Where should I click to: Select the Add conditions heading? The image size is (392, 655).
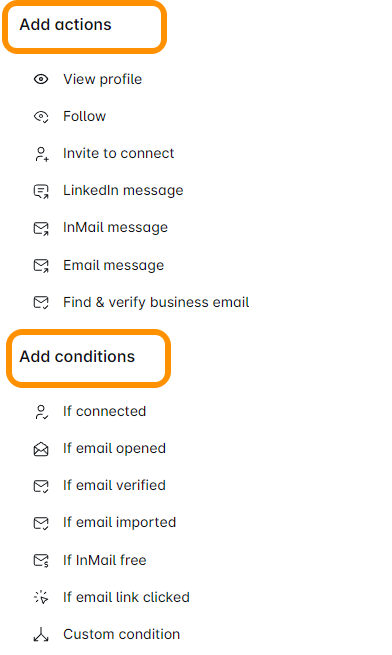[x=77, y=356]
